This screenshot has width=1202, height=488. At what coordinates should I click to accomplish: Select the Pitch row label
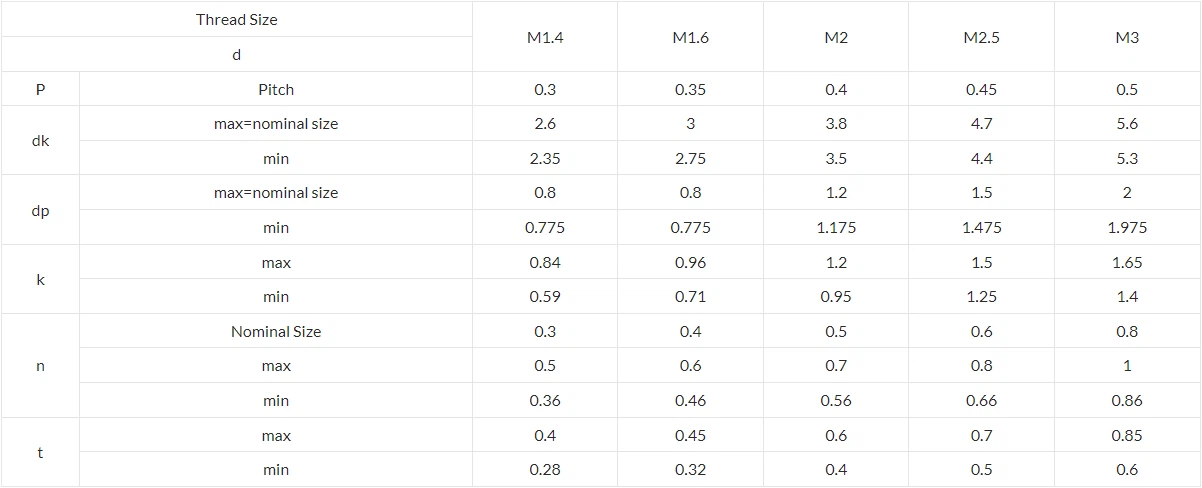[276, 90]
